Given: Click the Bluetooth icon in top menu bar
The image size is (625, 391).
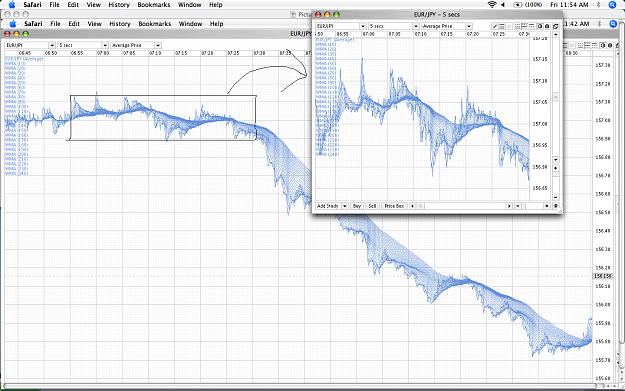Looking at the screenshot, I should (598, 5).
